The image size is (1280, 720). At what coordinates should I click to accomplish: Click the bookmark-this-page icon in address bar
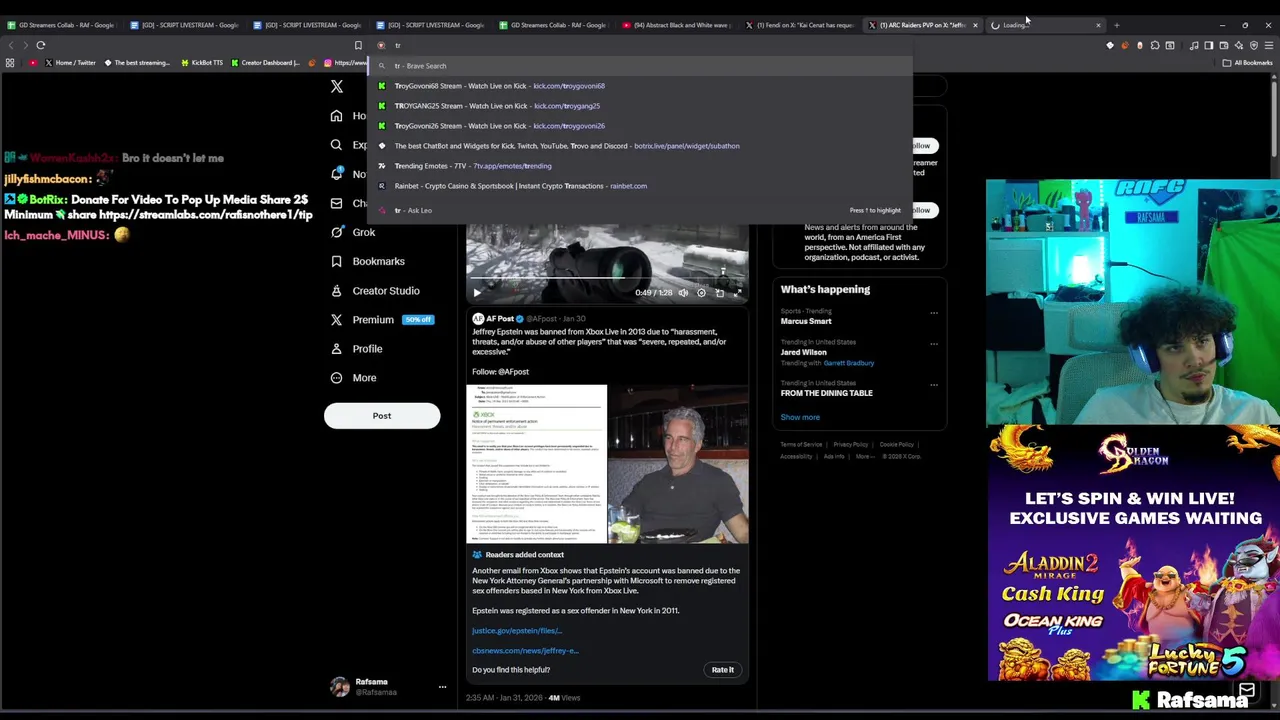(358, 45)
